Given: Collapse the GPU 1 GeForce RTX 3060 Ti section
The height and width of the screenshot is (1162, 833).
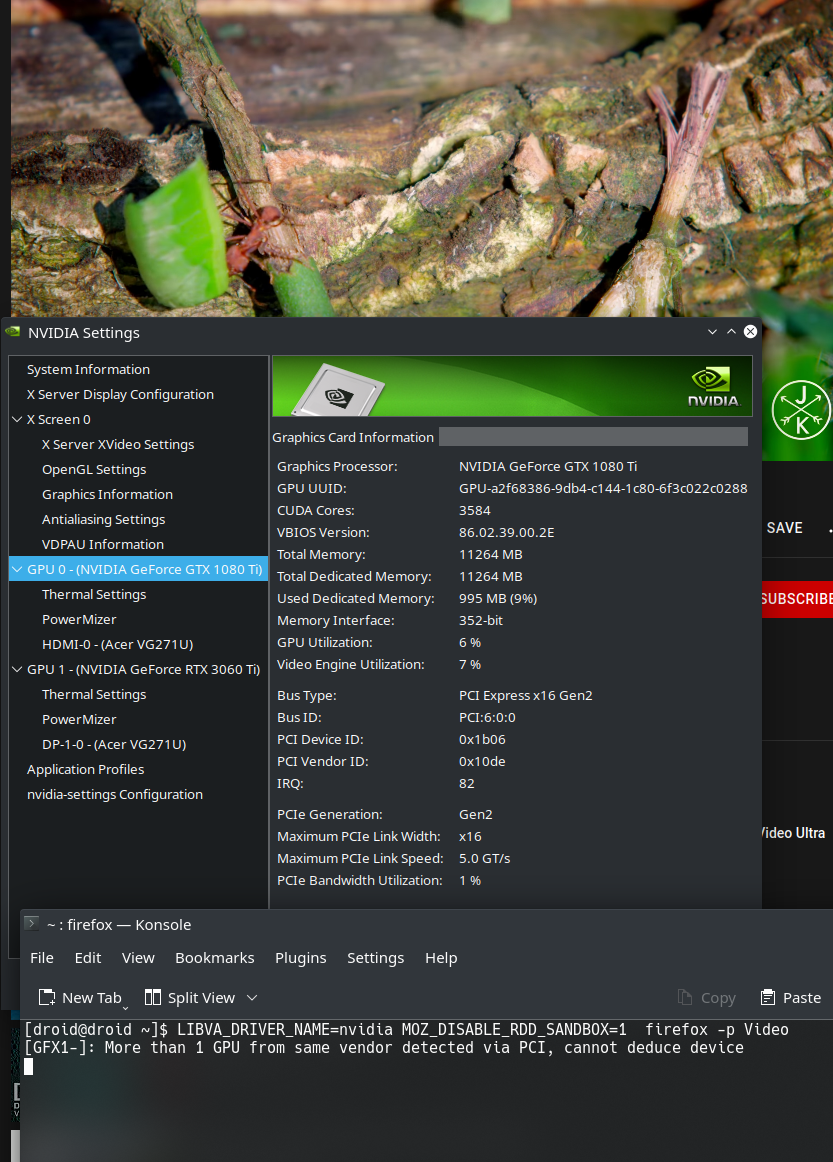Looking at the screenshot, I should [16, 669].
